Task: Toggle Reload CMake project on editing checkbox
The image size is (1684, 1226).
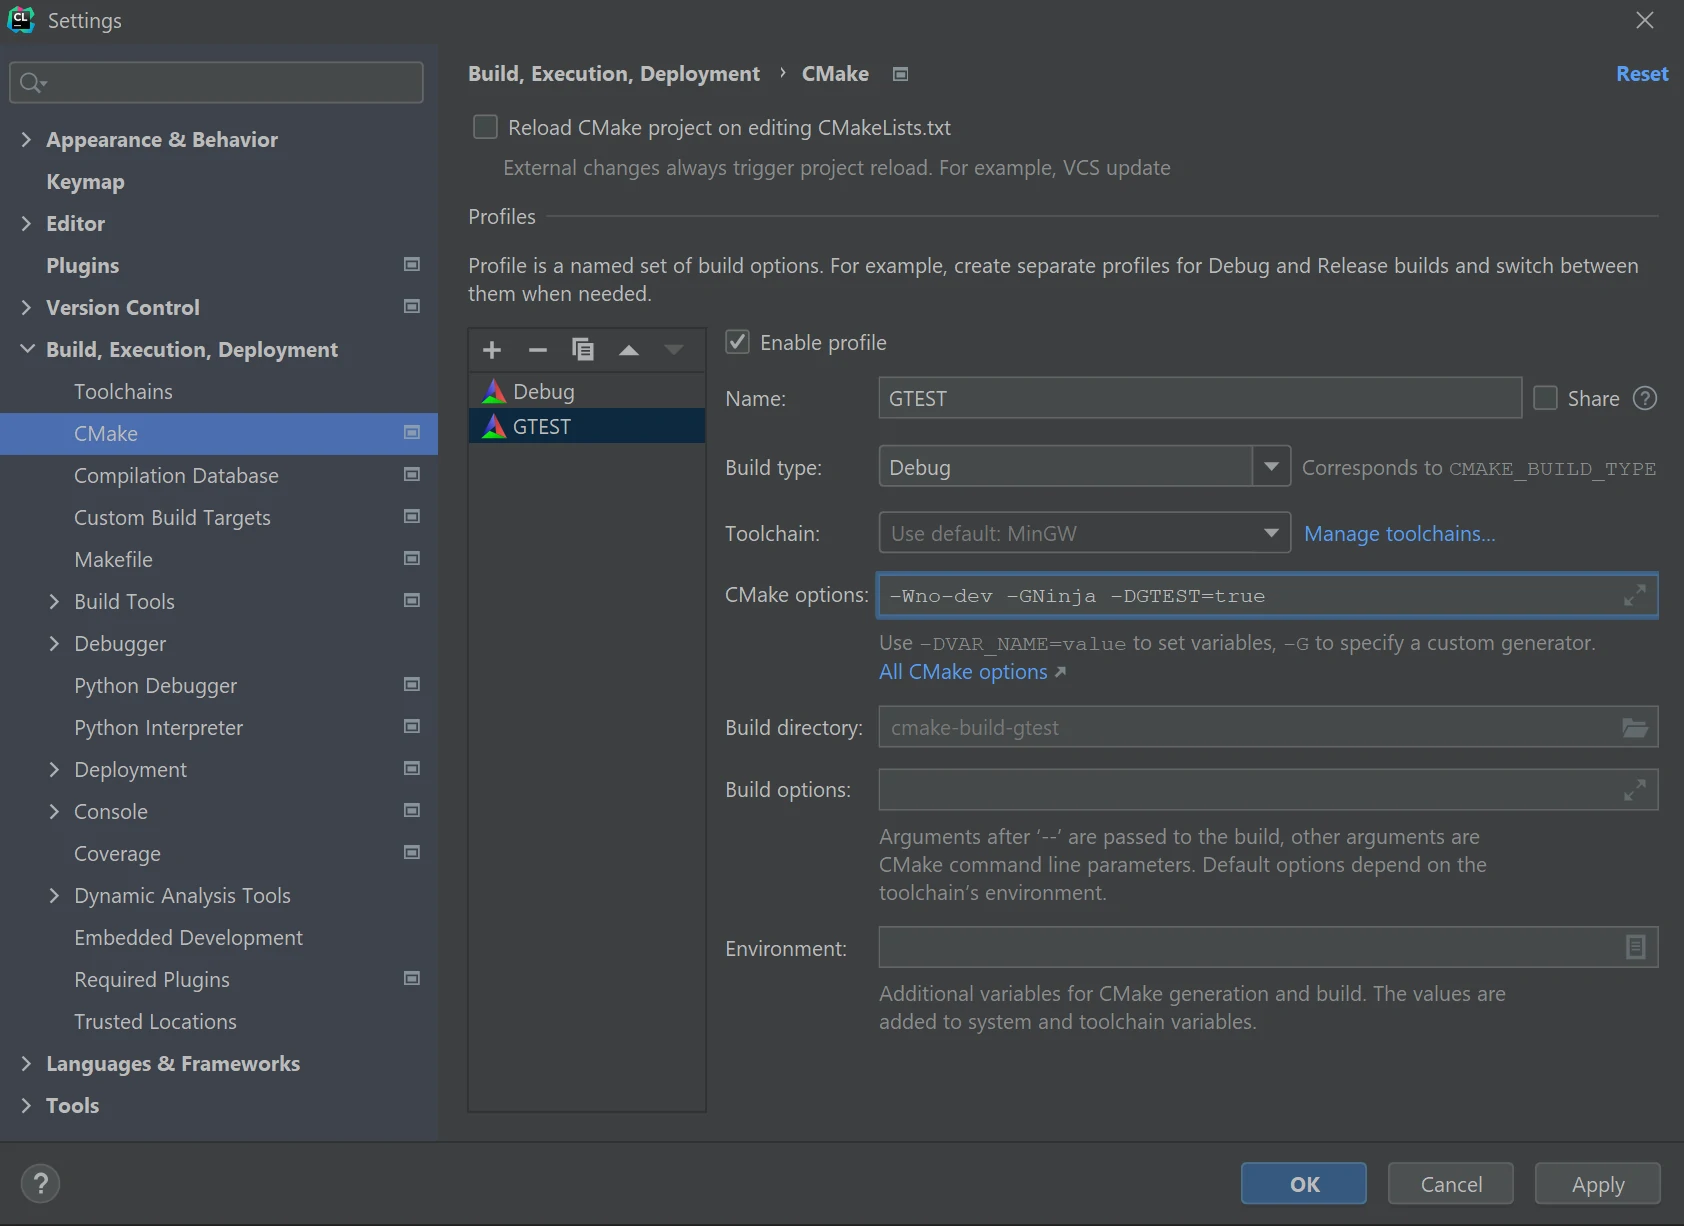Action: pyautogui.click(x=485, y=127)
